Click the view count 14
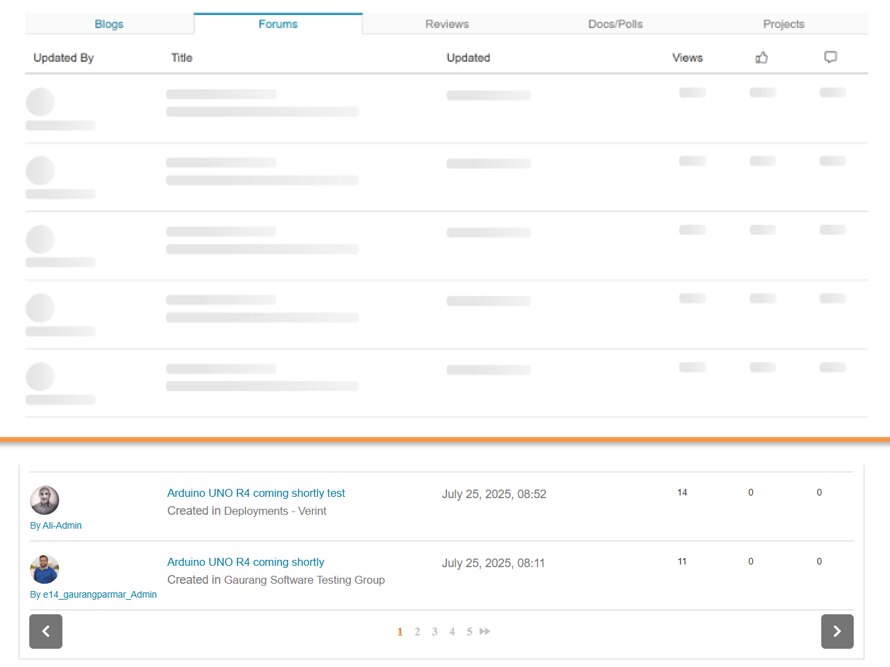Image resolution: width=890 pixels, height=667 pixels. coord(682,492)
